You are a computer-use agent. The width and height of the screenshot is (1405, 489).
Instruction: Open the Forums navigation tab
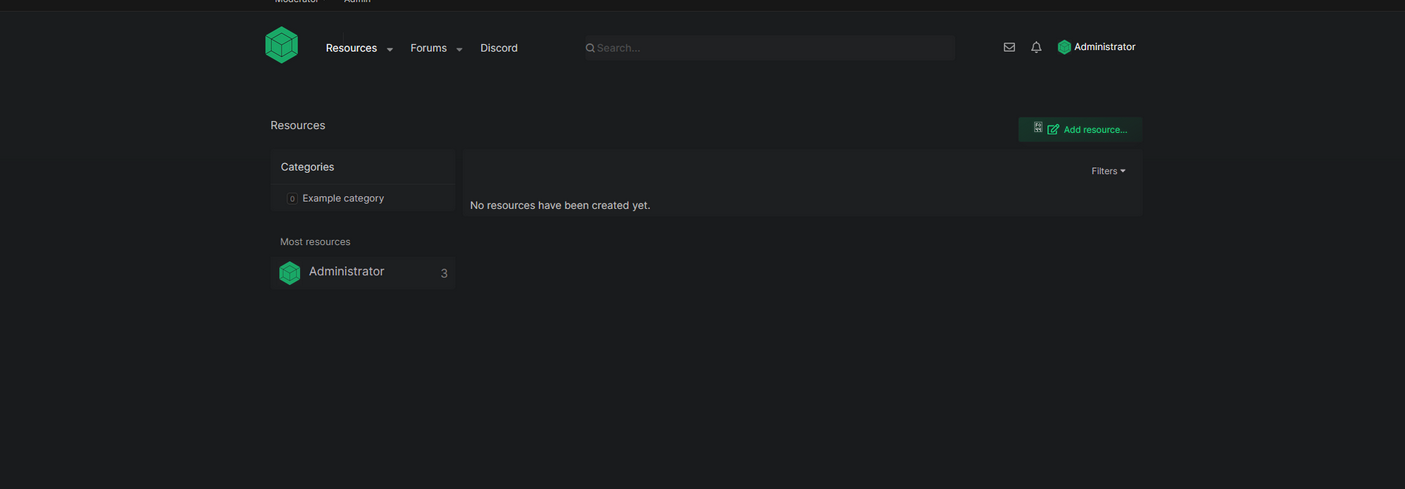pyautogui.click(x=428, y=48)
